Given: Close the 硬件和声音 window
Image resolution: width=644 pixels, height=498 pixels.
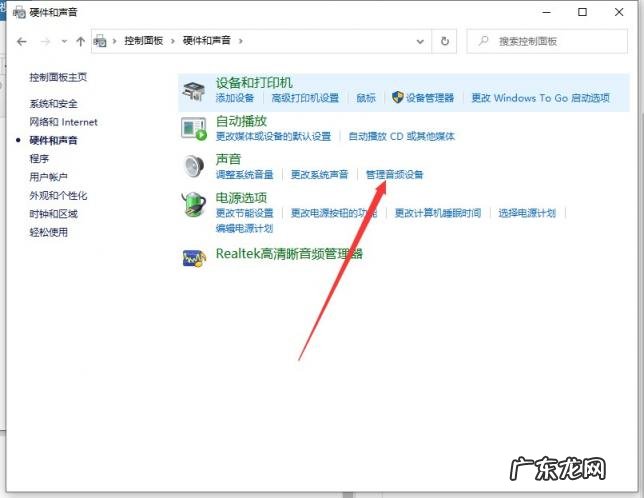Looking at the screenshot, I should point(619,12).
